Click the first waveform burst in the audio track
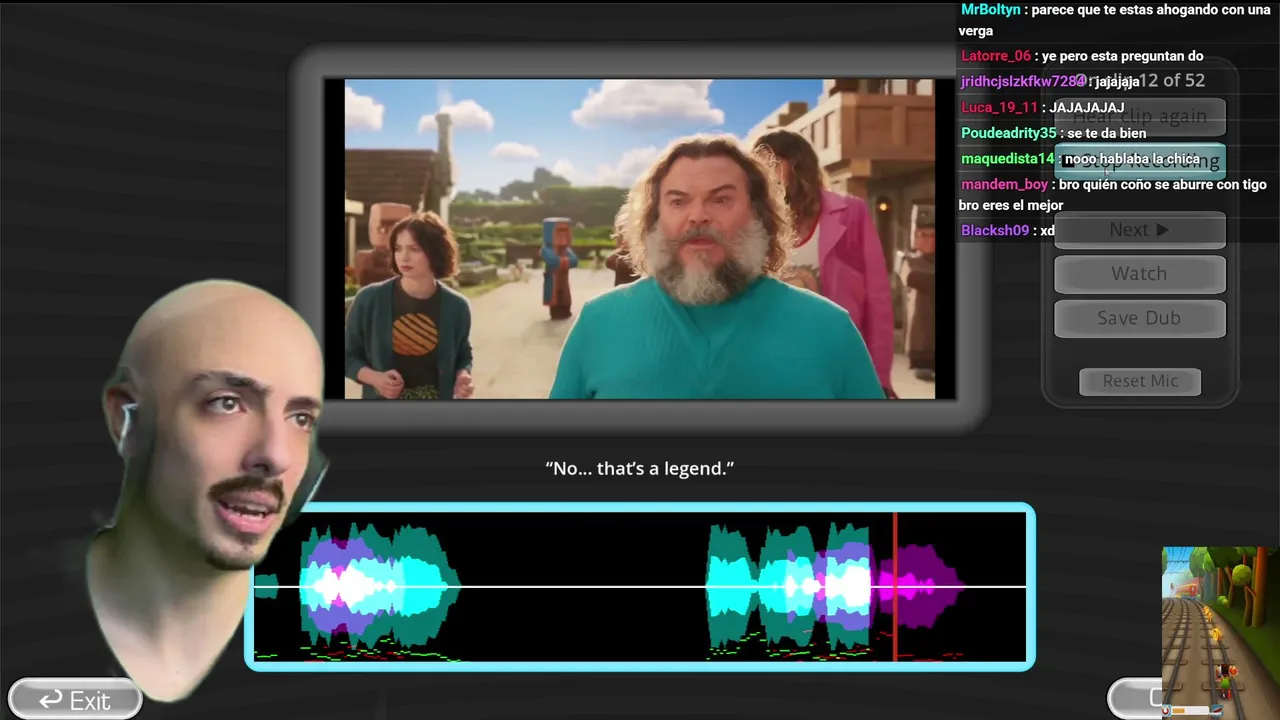This screenshot has width=1280, height=720. pyautogui.click(x=380, y=587)
